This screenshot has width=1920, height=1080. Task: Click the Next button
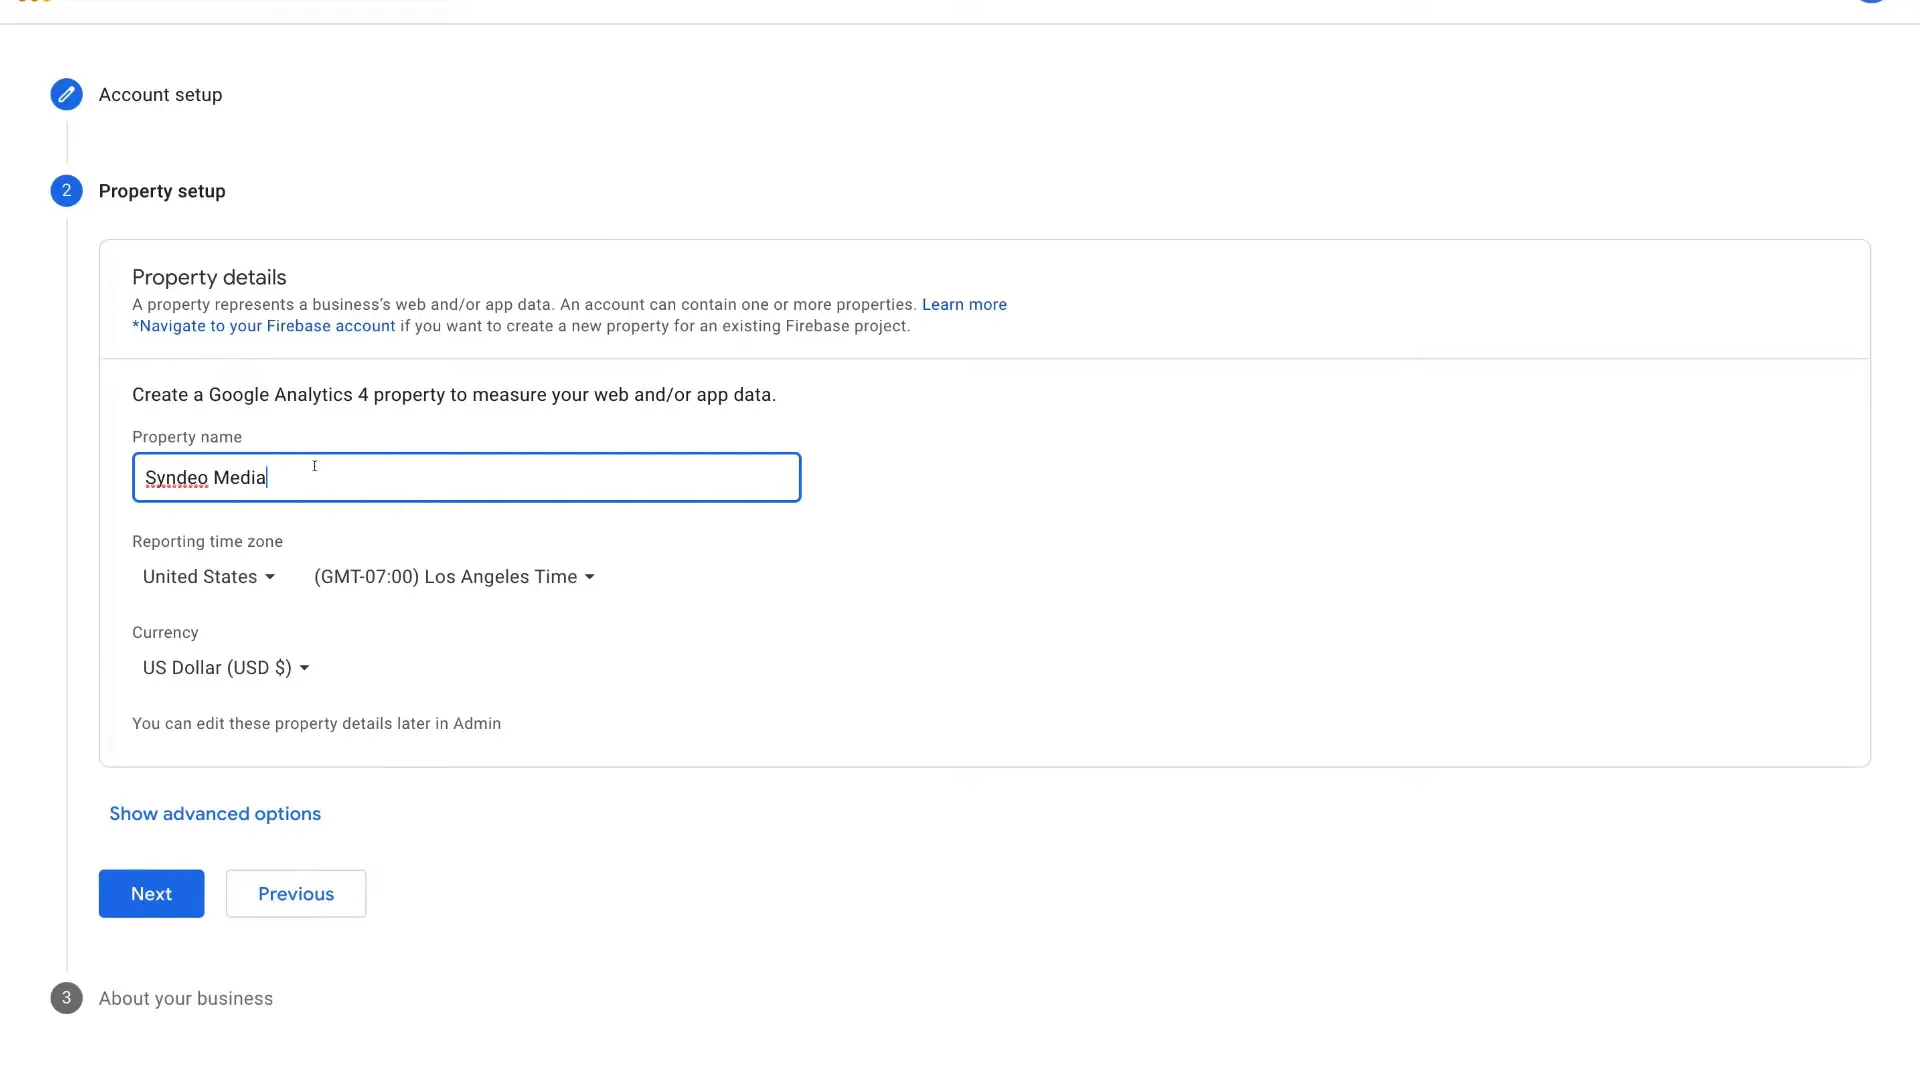coord(151,894)
